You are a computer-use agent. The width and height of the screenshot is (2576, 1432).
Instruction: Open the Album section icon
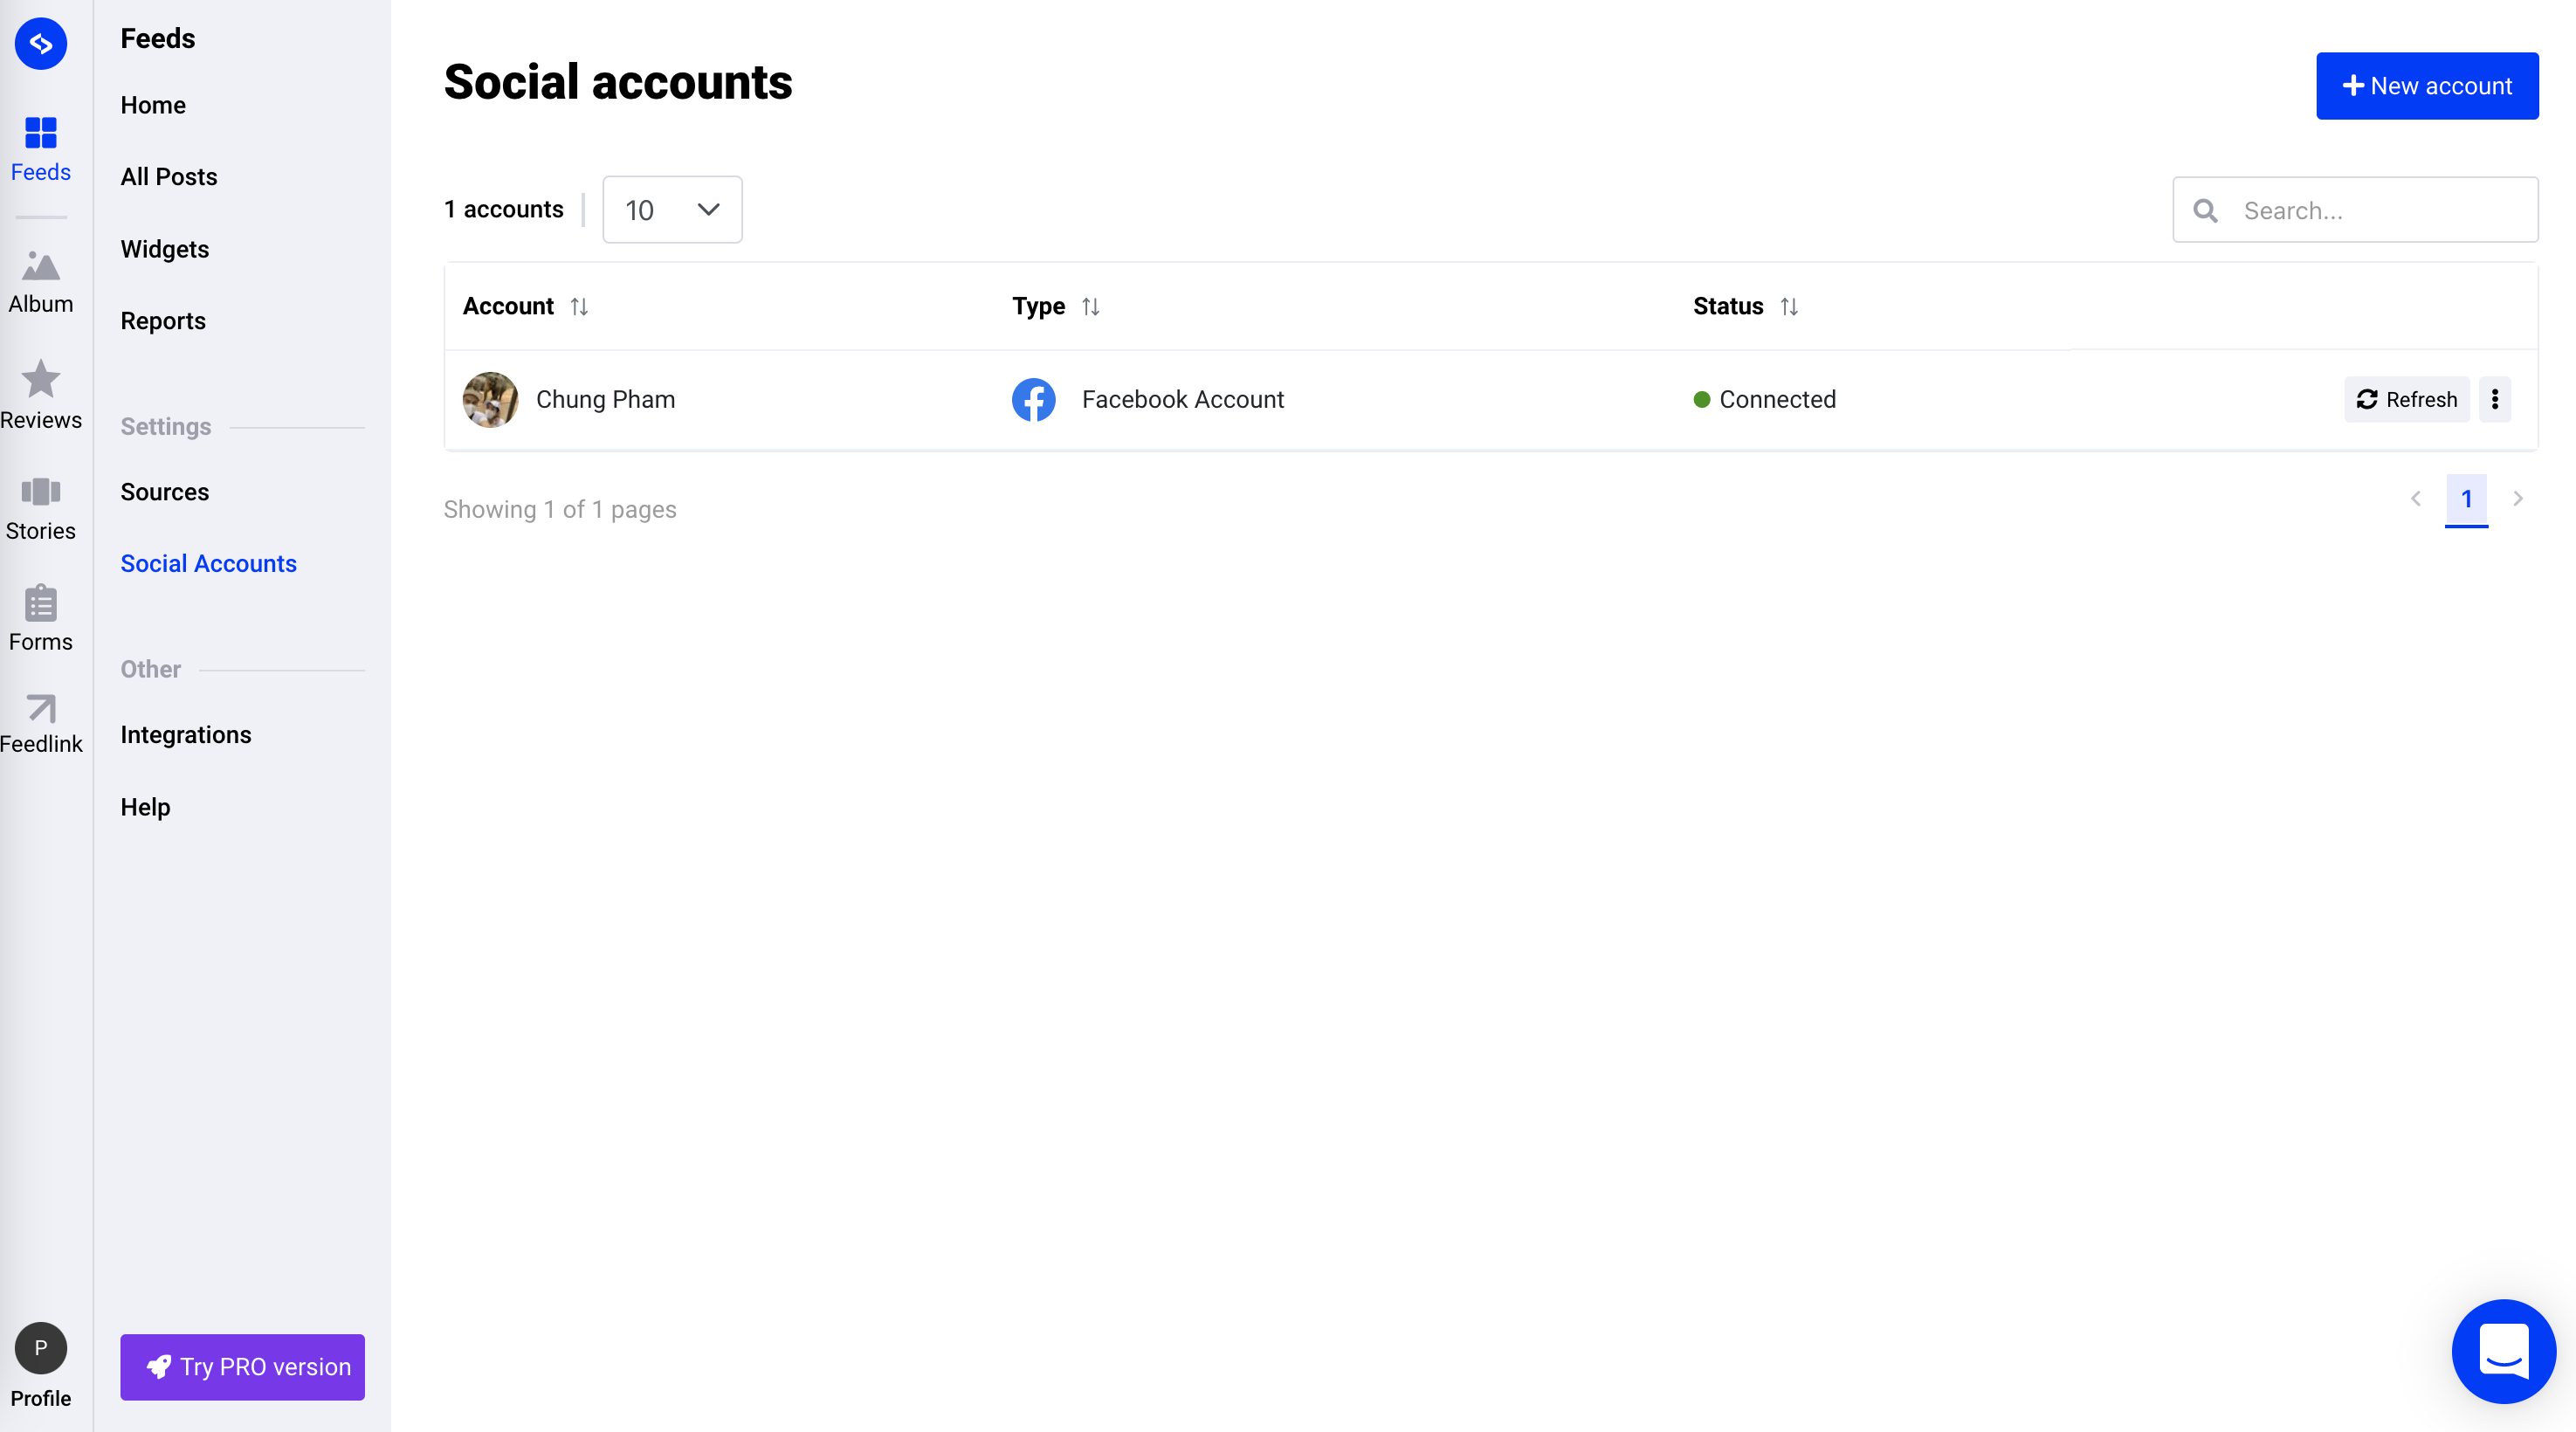pyautogui.click(x=40, y=267)
